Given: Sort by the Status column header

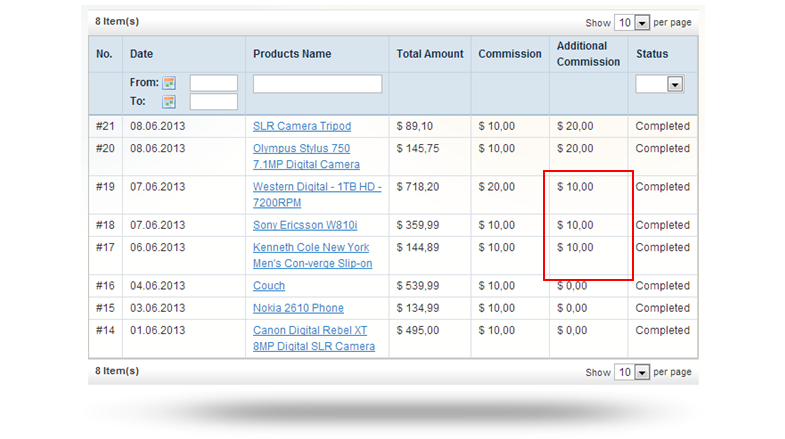Looking at the screenshot, I should tap(652, 54).
